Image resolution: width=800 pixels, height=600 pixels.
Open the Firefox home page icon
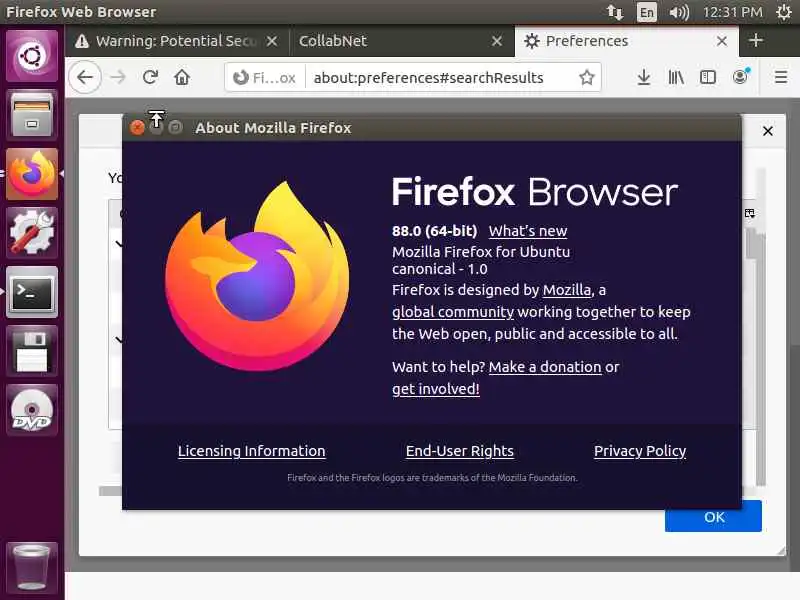[x=182, y=78]
